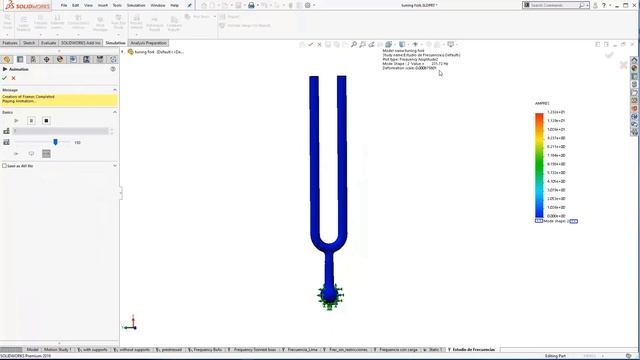This screenshot has height=360, width=640.
Task: Switch to the Sketch ribbon tab
Action: (29, 43)
